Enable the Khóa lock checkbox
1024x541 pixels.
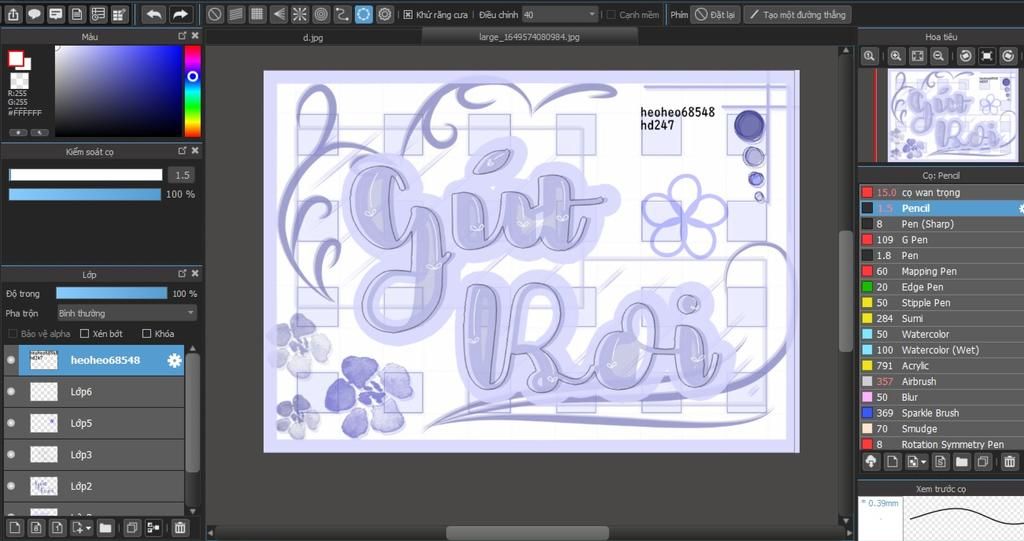(x=146, y=333)
